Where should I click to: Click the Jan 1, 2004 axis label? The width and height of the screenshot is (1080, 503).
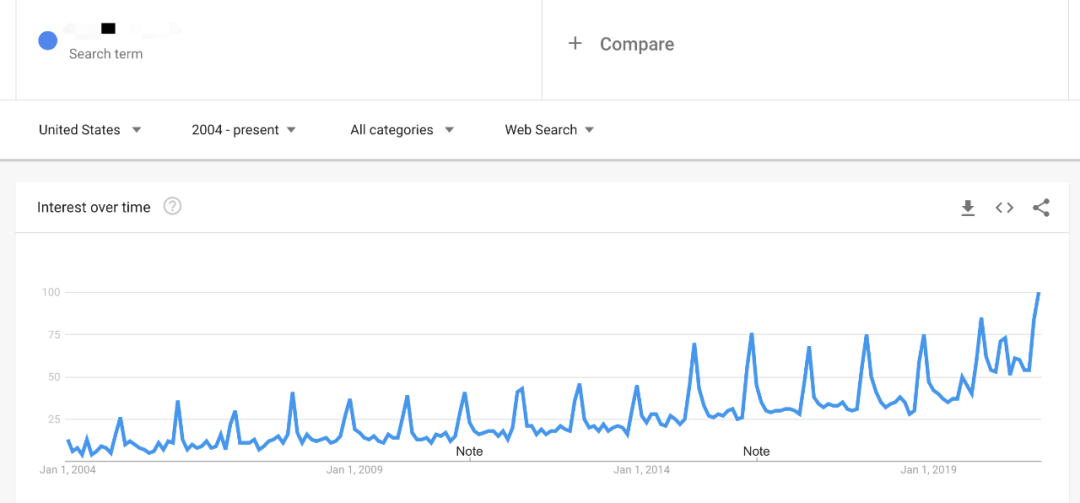[68, 469]
